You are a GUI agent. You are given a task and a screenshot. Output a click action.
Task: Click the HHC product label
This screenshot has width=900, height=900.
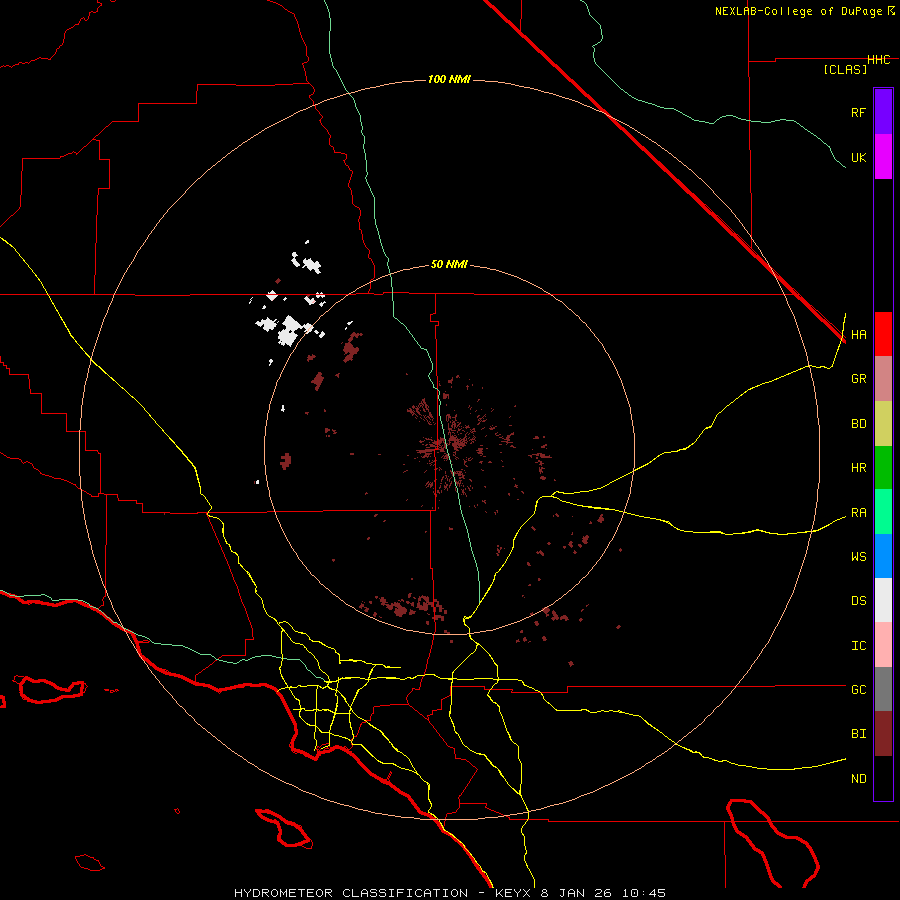pyautogui.click(x=878, y=60)
